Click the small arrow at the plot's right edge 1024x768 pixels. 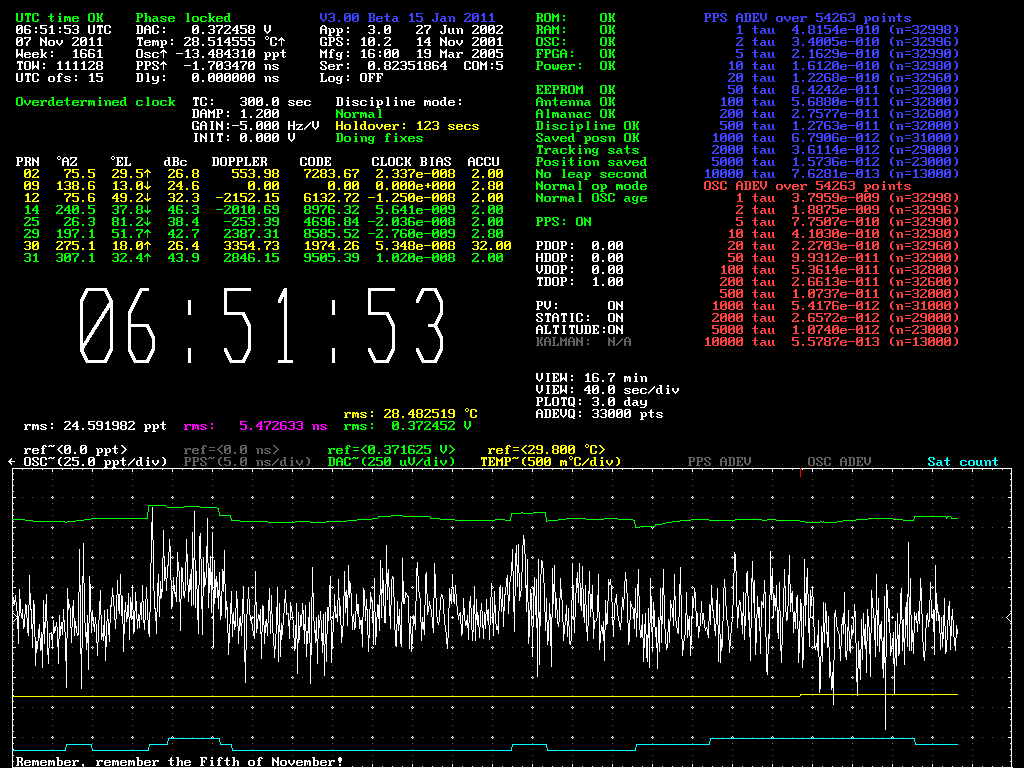tap(1007, 619)
